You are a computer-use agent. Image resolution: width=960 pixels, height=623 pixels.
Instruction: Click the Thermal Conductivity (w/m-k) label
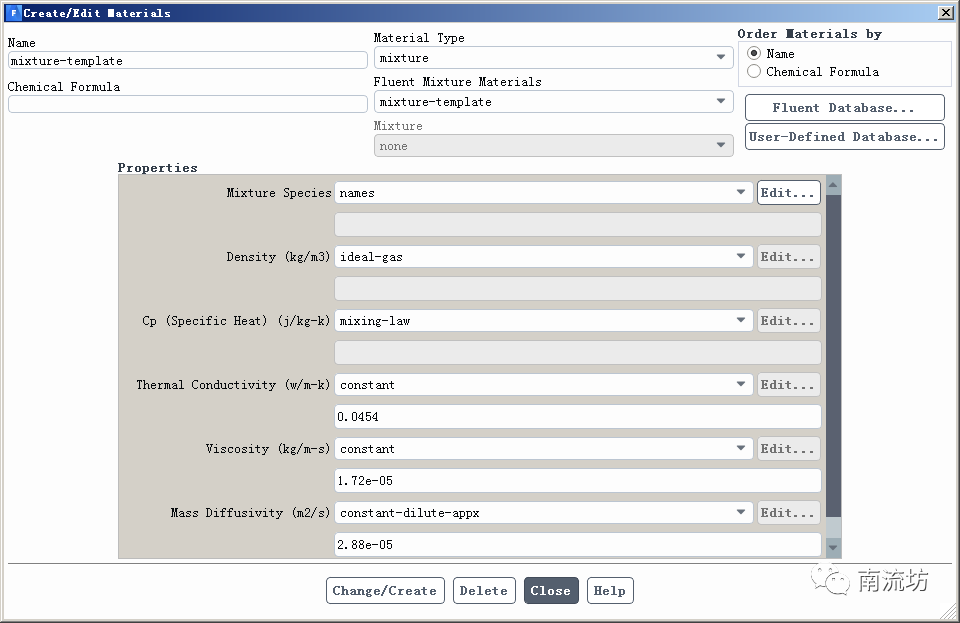[x=233, y=385]
